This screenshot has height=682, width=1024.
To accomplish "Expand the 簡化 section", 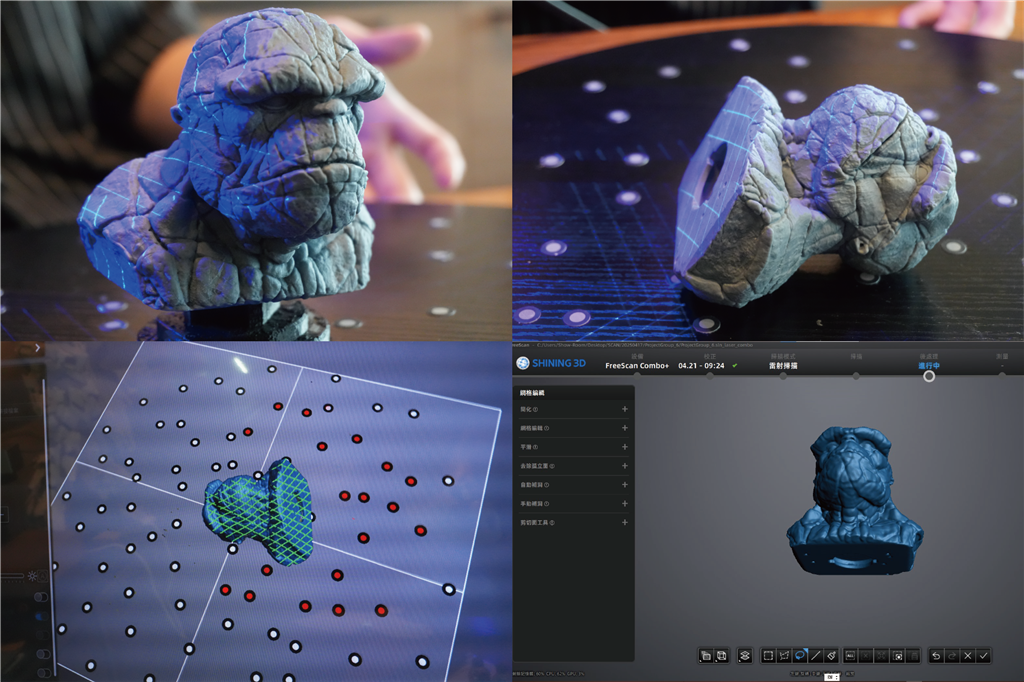I will (x=625, y=409).
